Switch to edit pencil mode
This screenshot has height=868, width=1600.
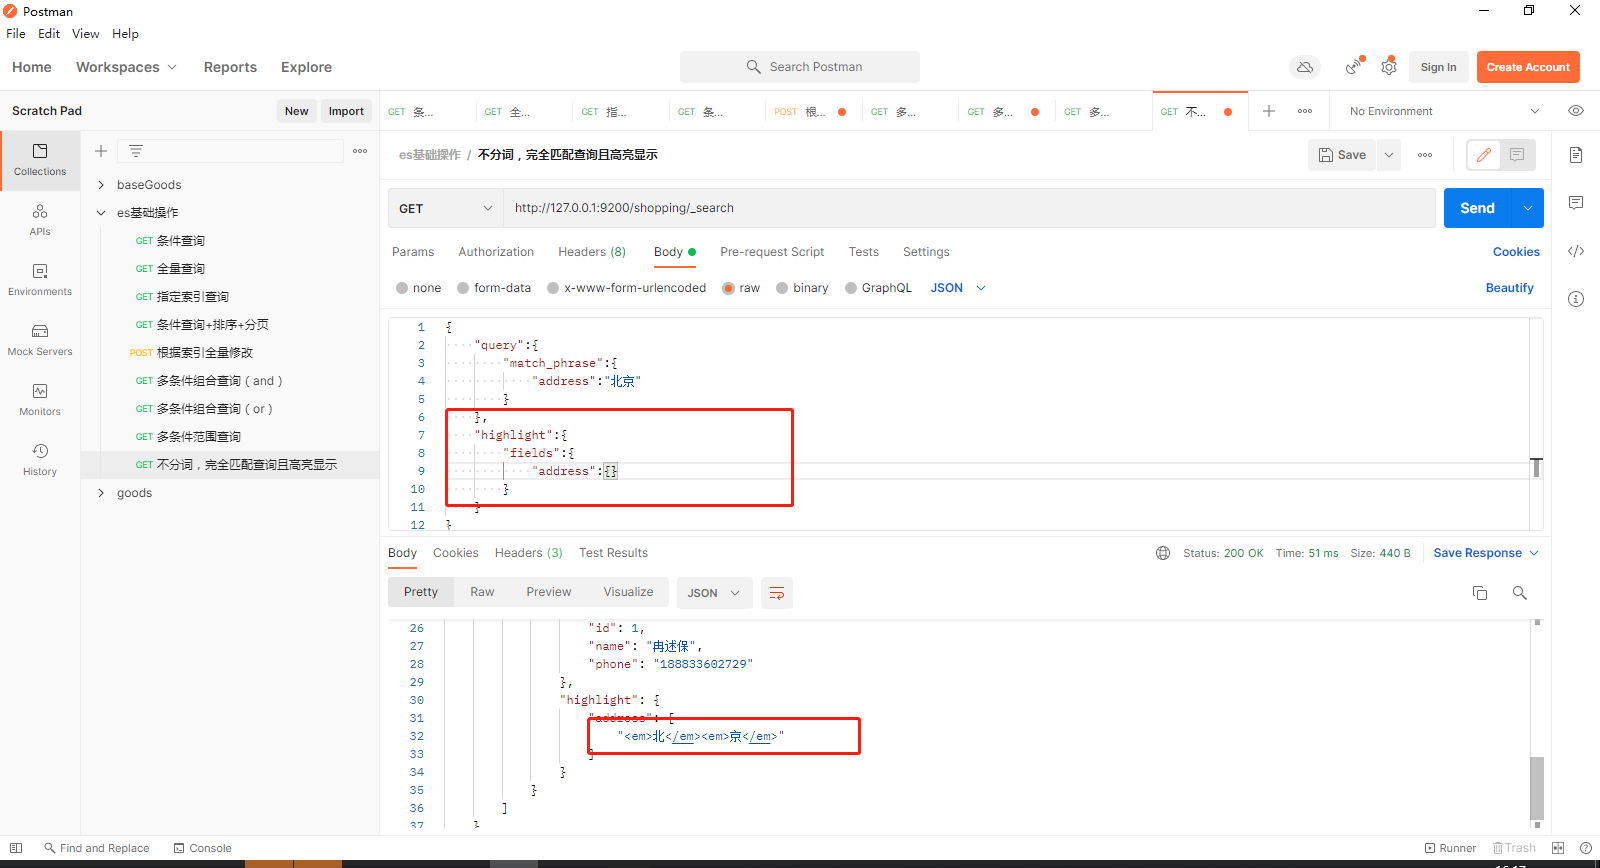pos(1484,155)
